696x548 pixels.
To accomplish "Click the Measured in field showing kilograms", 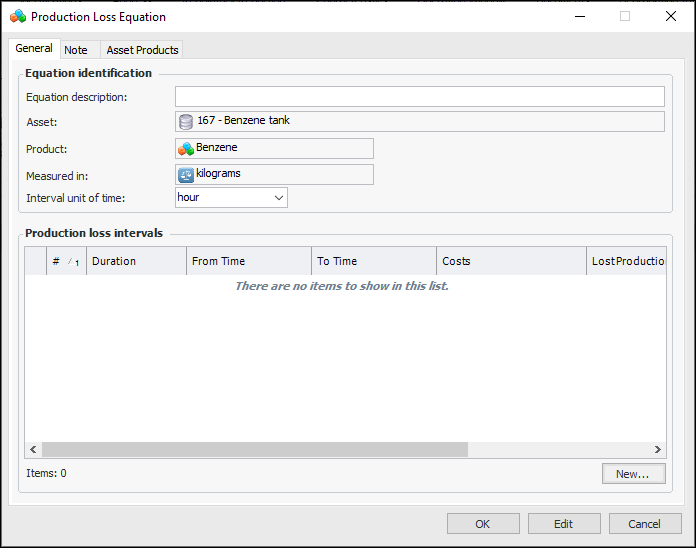I will tap(274, 175).
